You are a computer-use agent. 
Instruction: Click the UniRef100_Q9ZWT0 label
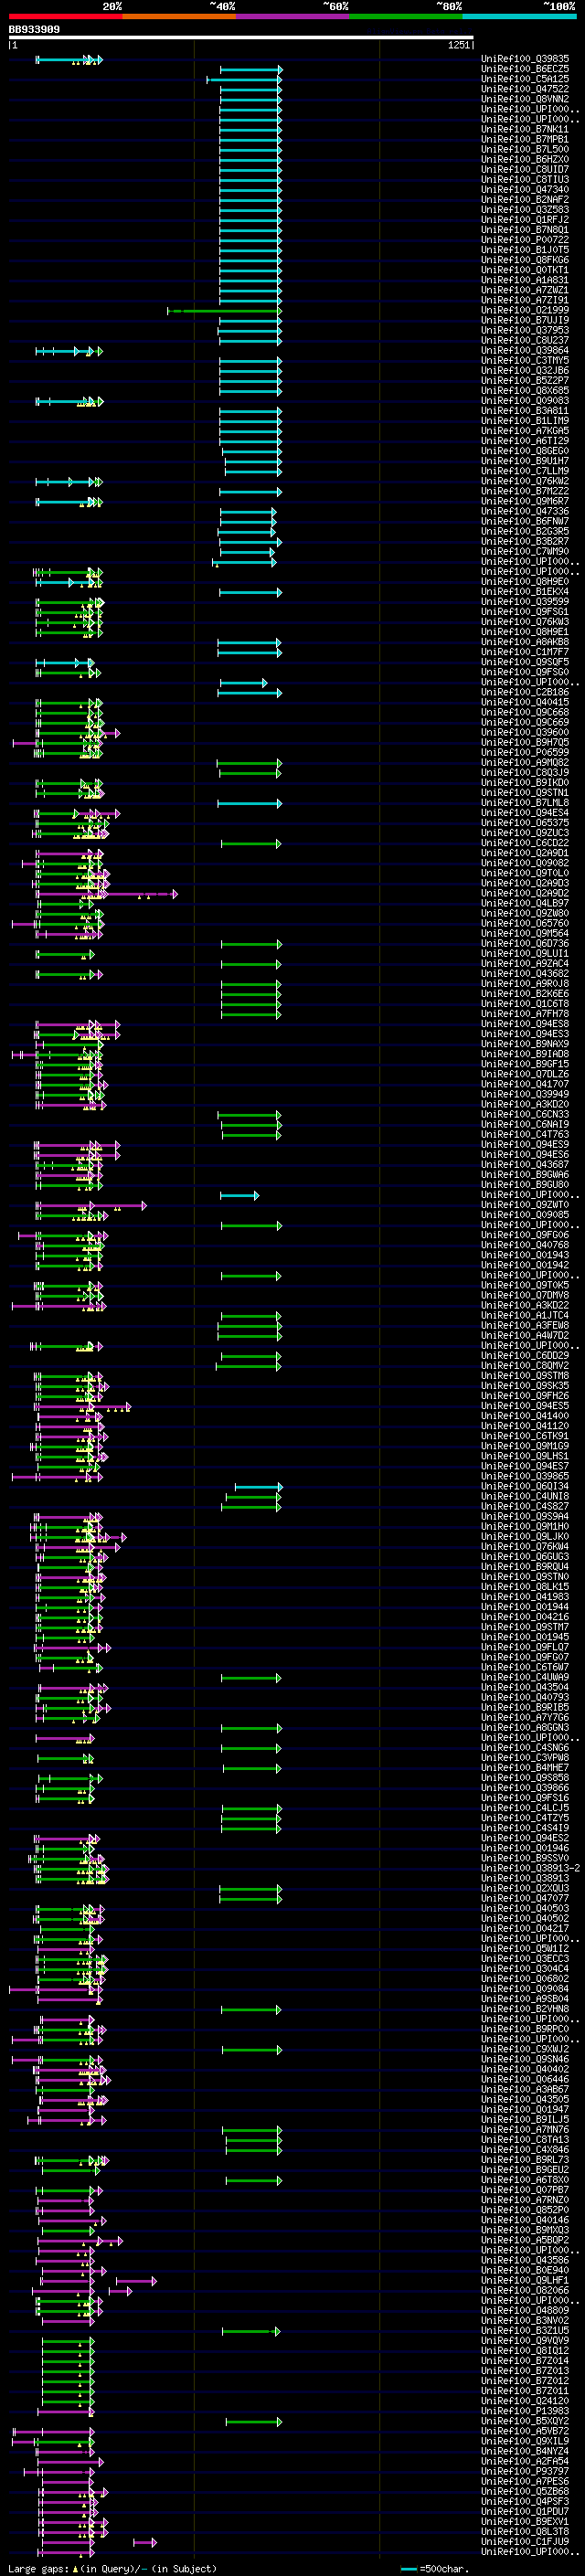(525, 1205)
